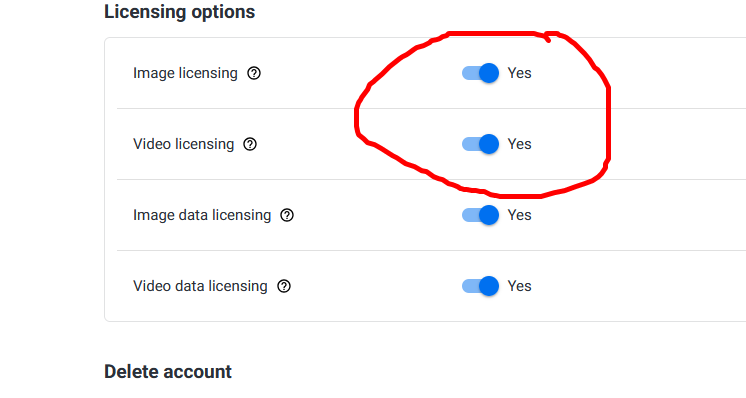Disable the Image licensing toggle switch
Viewport: 746px width, 398px height.
(x=480, y=73)
